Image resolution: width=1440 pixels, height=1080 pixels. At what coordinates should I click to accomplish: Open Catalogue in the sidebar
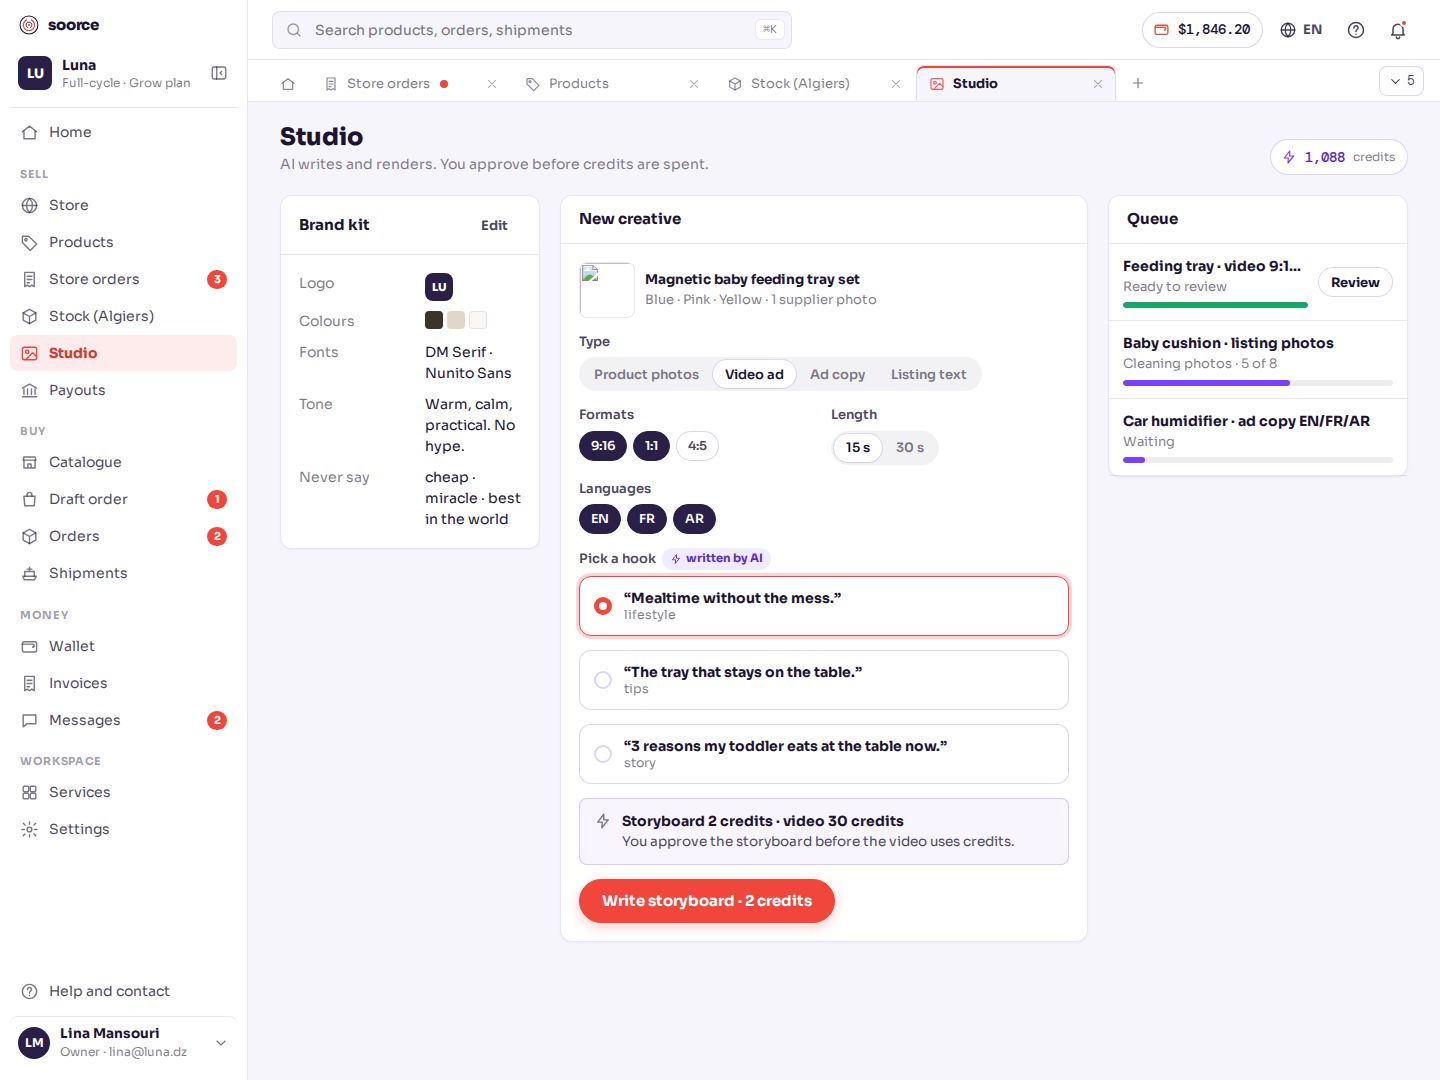click(124, 462)
